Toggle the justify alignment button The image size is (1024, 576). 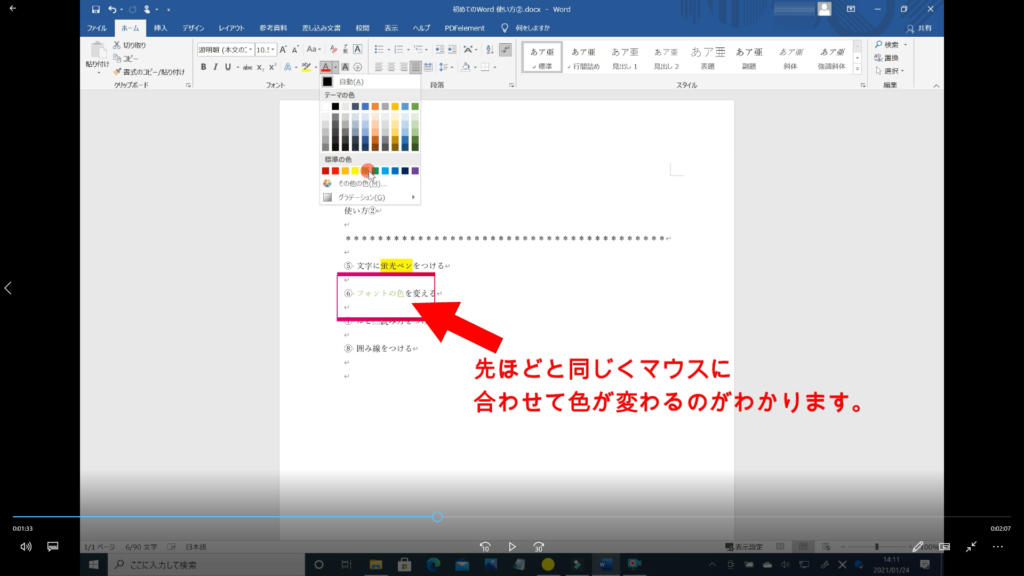pyautogui.click(x=415, y=67)
